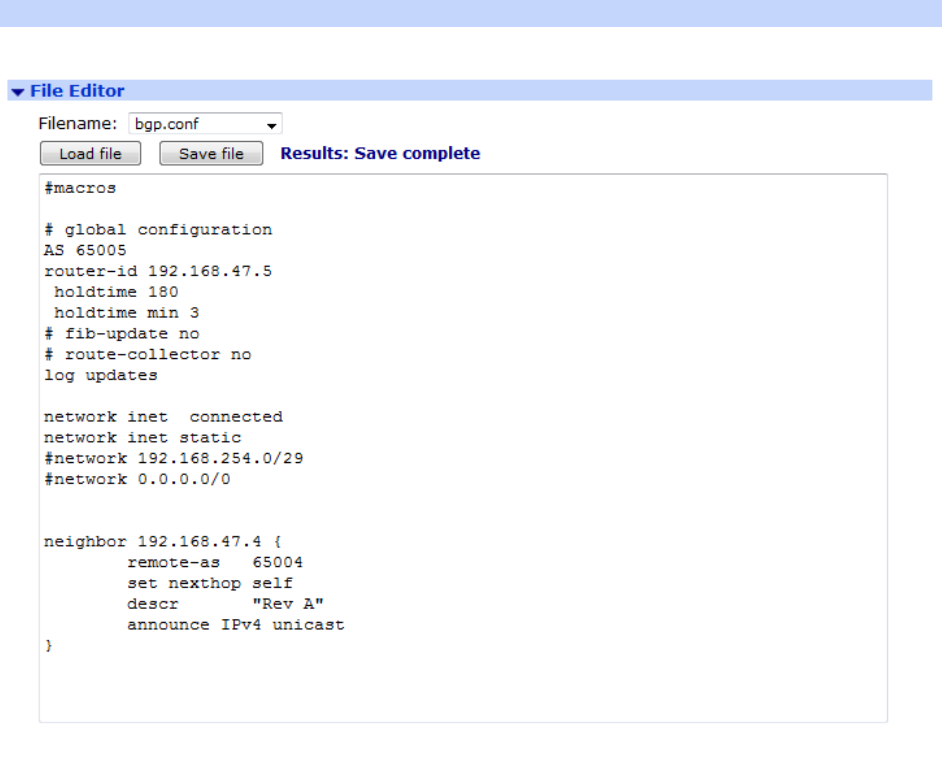This screenshot has height=761, width=942.
Task: Click the '#macros' line in editor
Action: (80, 188)
